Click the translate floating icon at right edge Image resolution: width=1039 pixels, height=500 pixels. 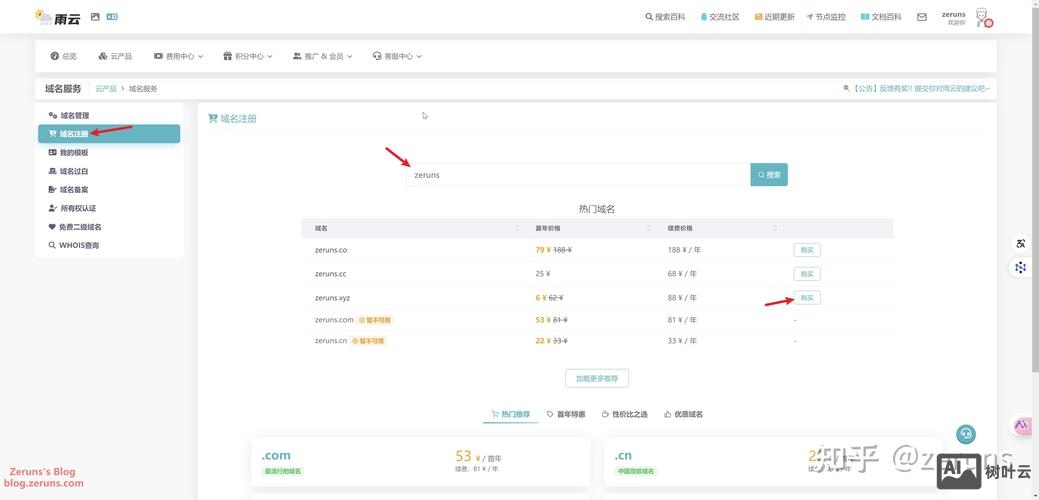coord(1020,244)
